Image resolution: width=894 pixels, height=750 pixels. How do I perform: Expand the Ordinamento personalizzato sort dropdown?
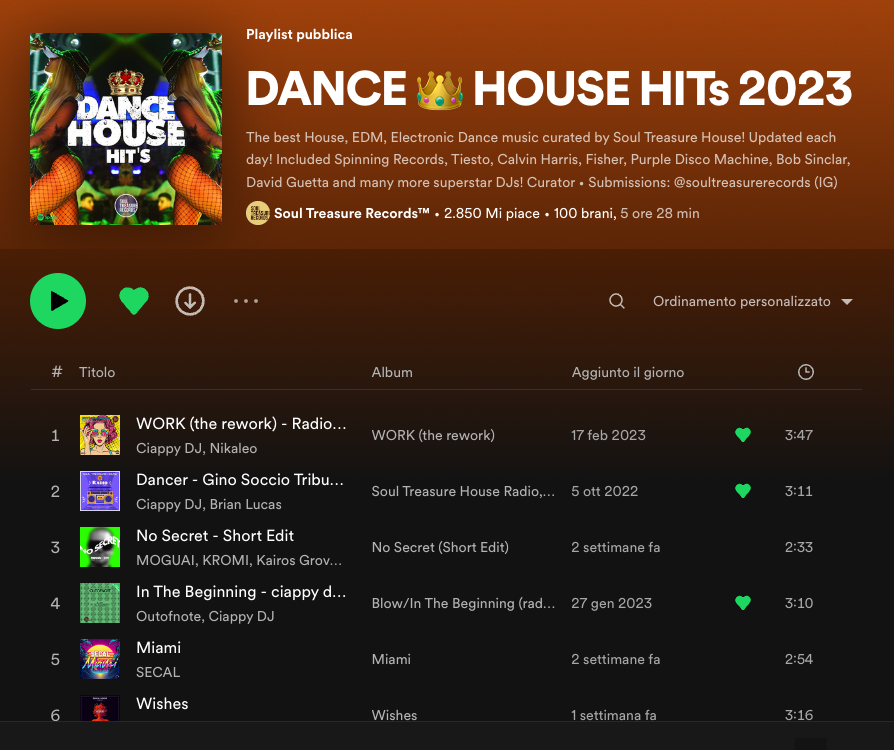click(x=752, y=302)
